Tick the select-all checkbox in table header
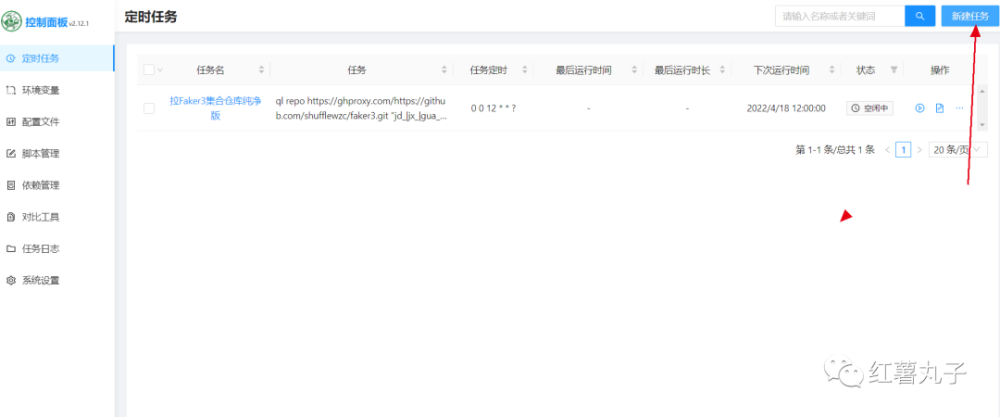Screen dimensions: 1000x417 pos(149,70)
